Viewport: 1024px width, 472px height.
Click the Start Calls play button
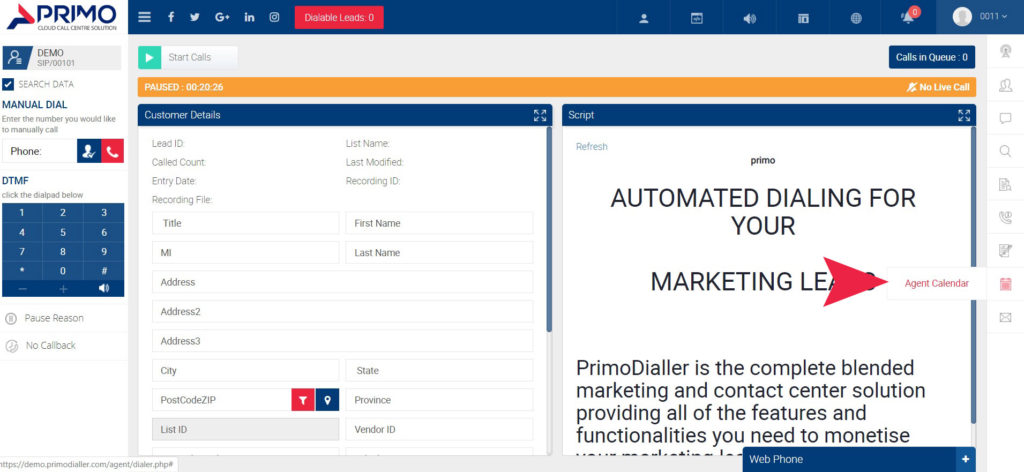point(149,57)
